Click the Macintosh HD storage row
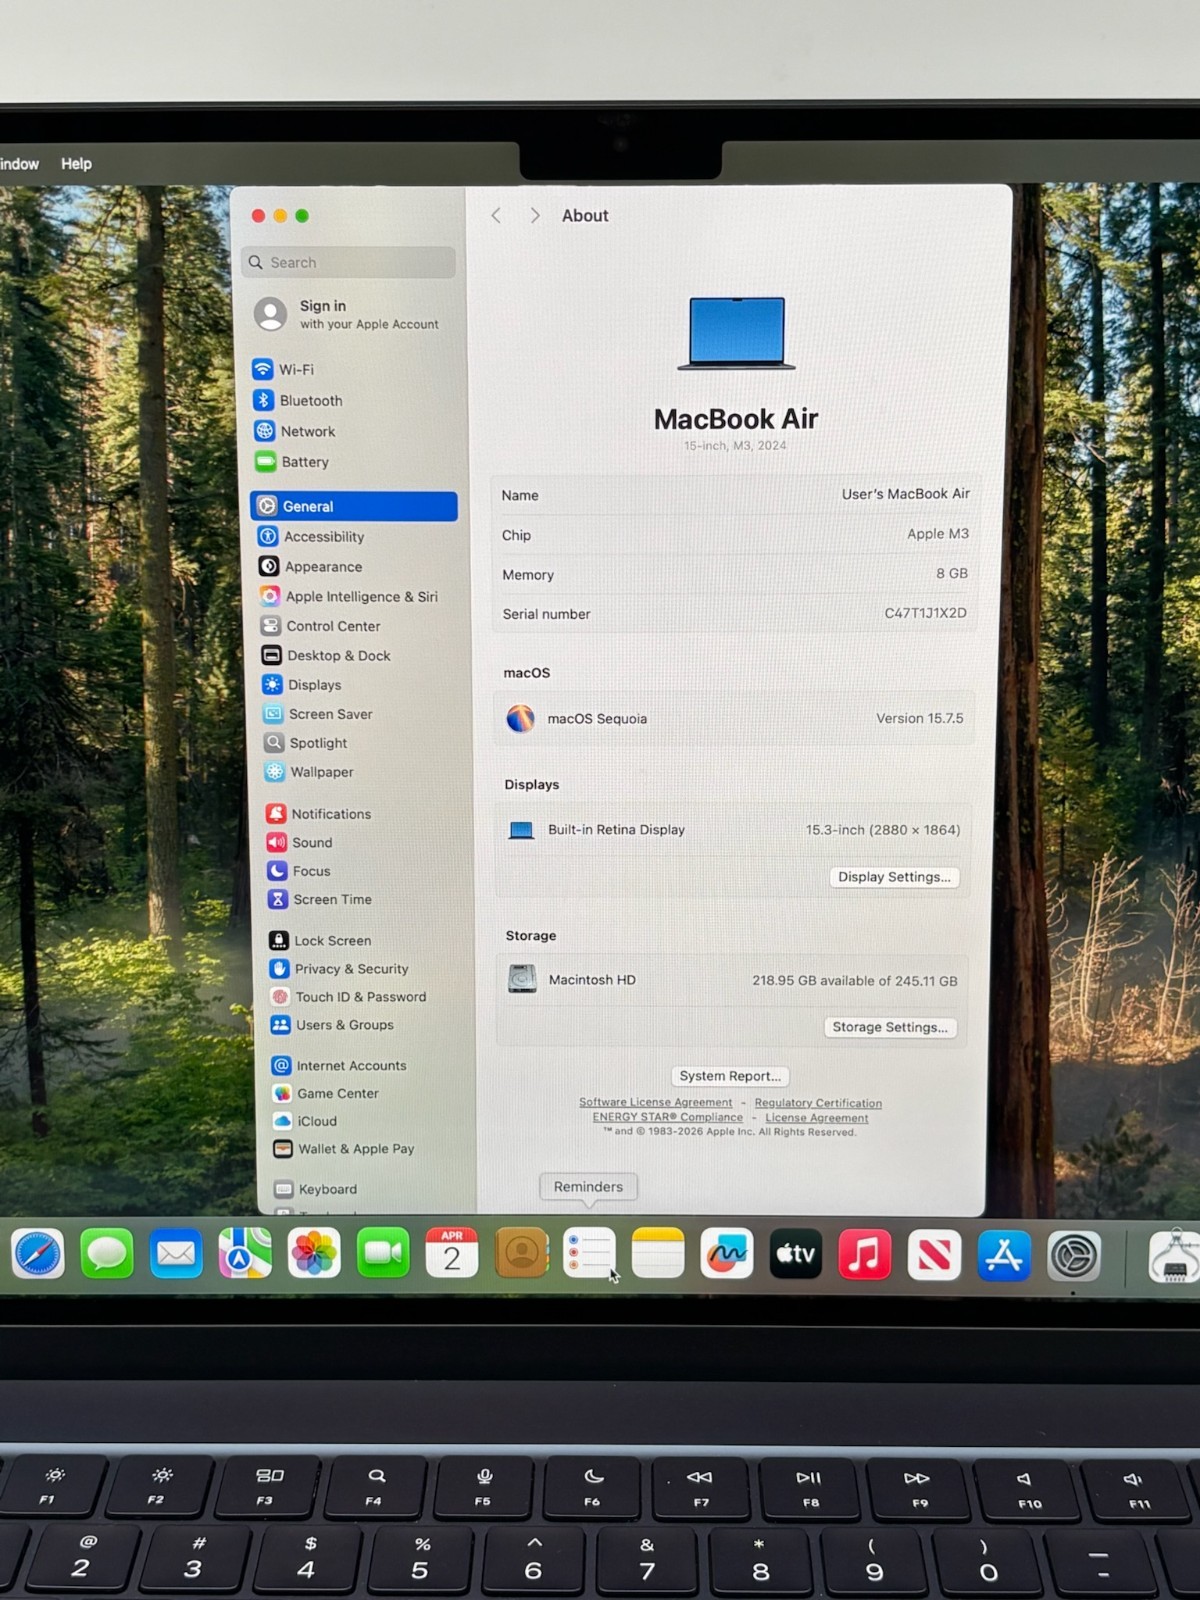 (x=732, y=980)
